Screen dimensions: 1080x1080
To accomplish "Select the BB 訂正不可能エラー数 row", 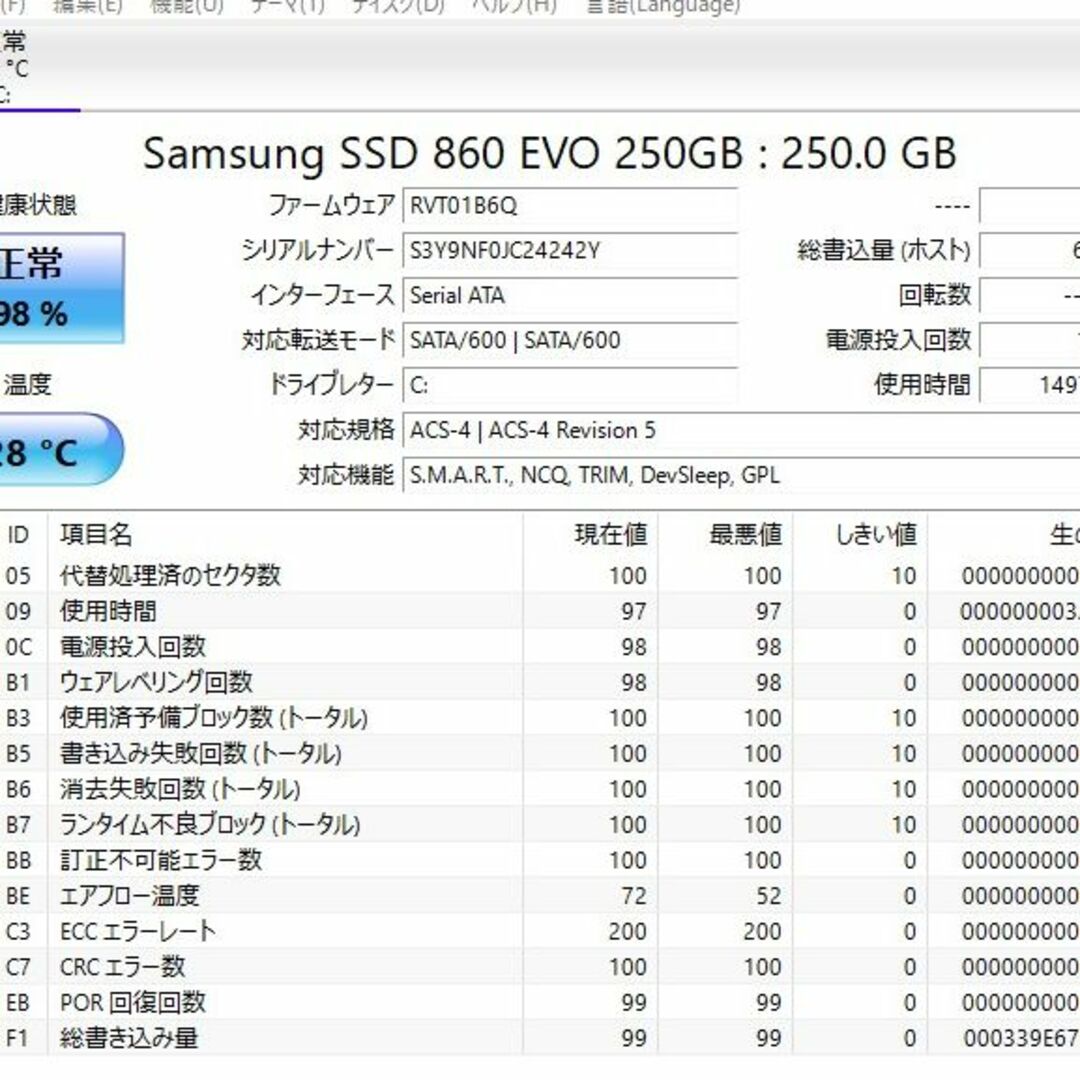I will click(540, 861).
